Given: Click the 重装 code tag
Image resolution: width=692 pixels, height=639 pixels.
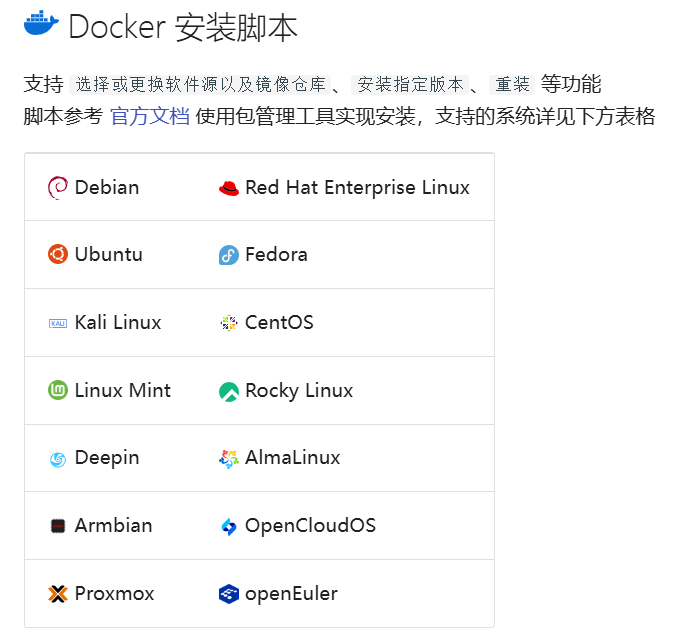Looking at the screenshot, I should tap(512, 84).
